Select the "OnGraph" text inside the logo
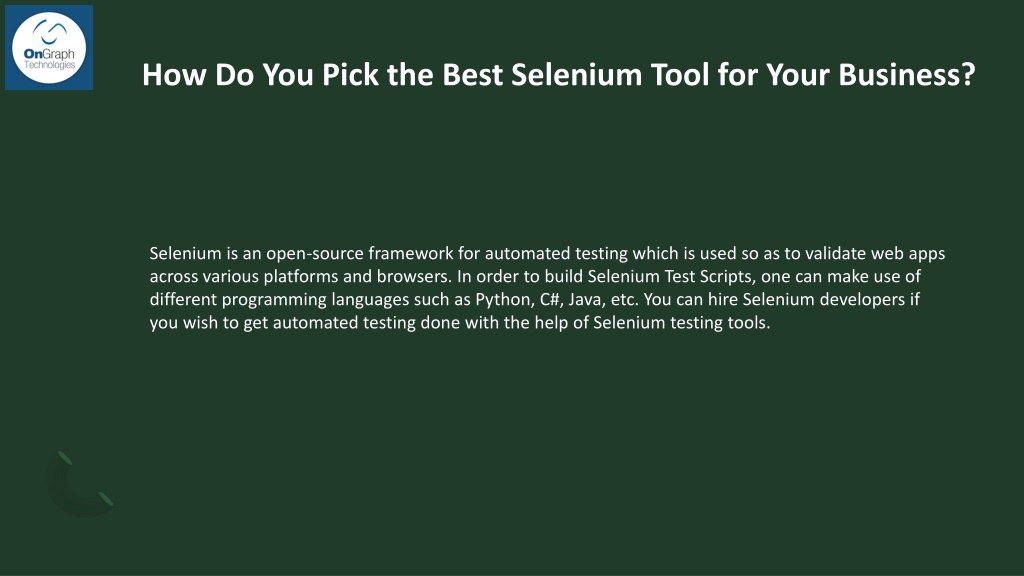Image resolution: width=1024 pixels, height=576 pixels. click(x=49, y=54)
